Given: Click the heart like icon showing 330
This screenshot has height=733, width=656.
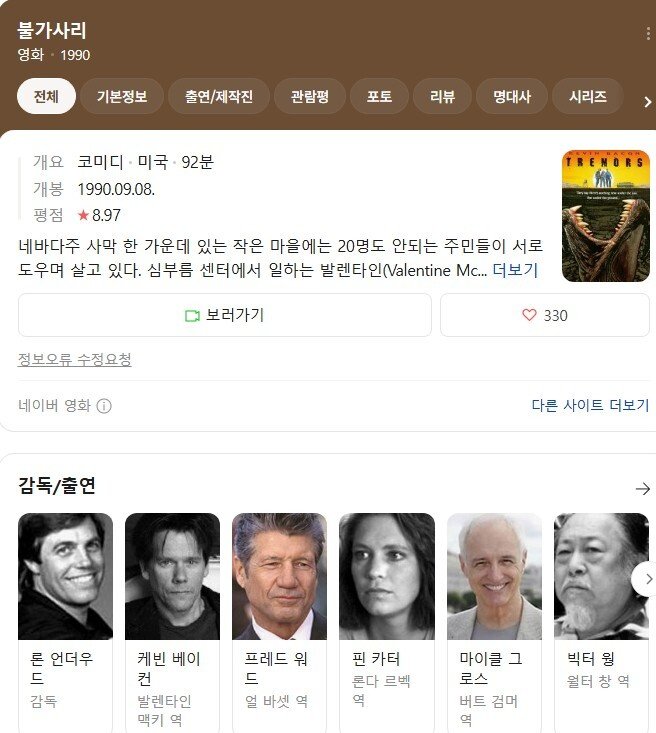Looking at the screenshot, I should [529, 315].
